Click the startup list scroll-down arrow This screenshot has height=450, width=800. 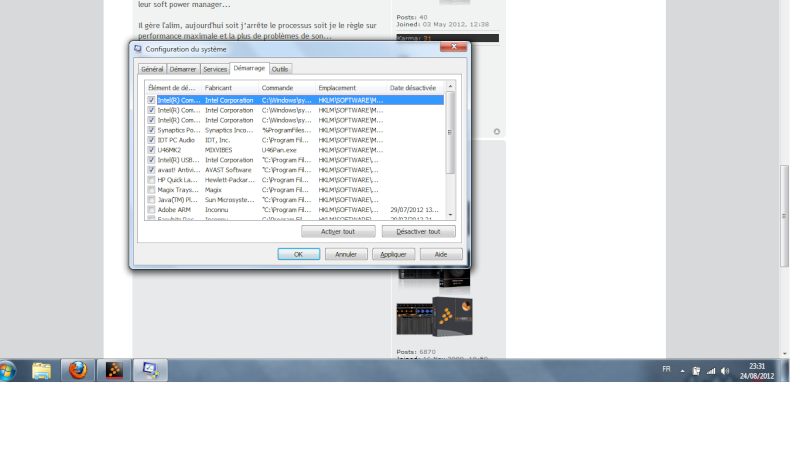pyautogui.click(x=450, y=215)
